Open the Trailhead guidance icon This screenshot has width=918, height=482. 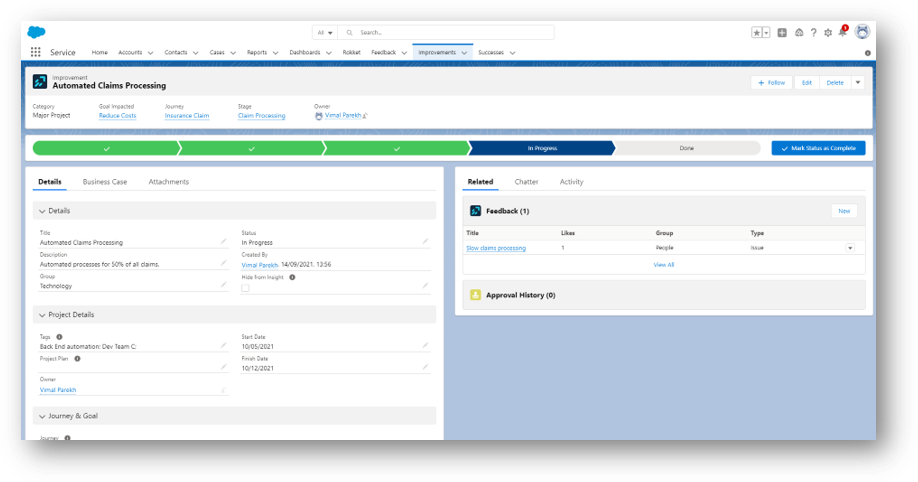pyautogui.click(x=799, y=33)
